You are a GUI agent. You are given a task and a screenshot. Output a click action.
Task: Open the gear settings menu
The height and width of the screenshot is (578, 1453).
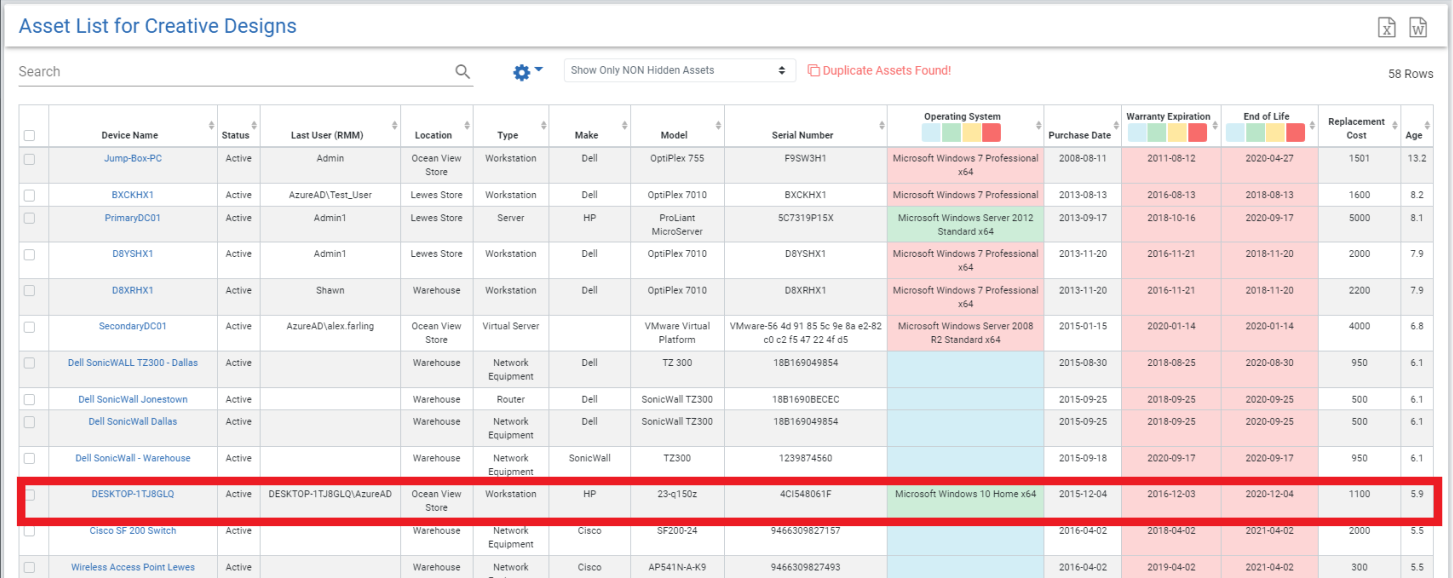click(527, 72)
